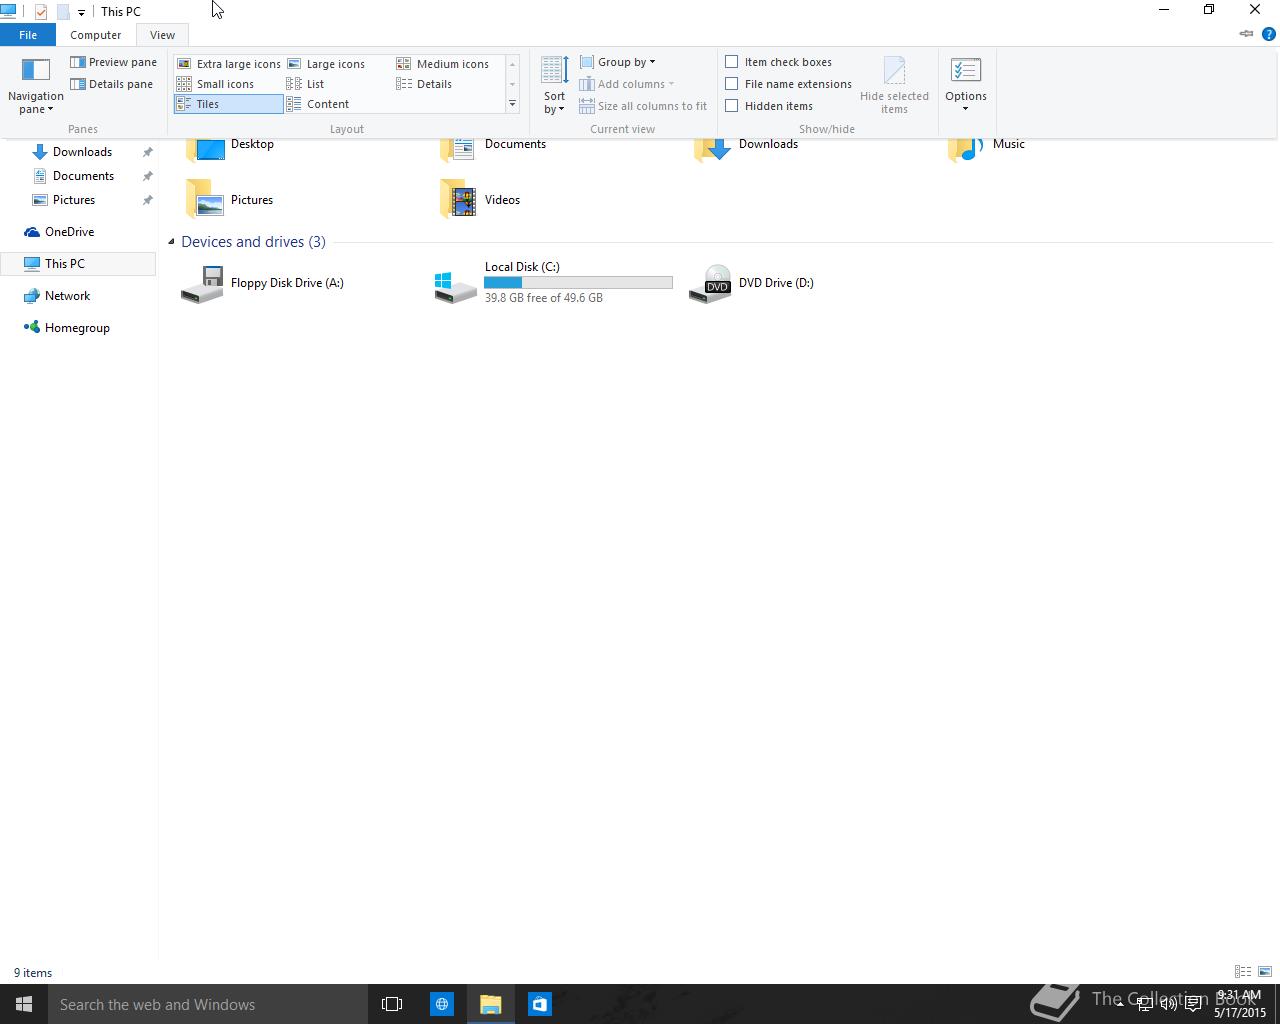Click File Explorer taskbar icon
1280x1024 pixels.
(x=491, y=1004)
